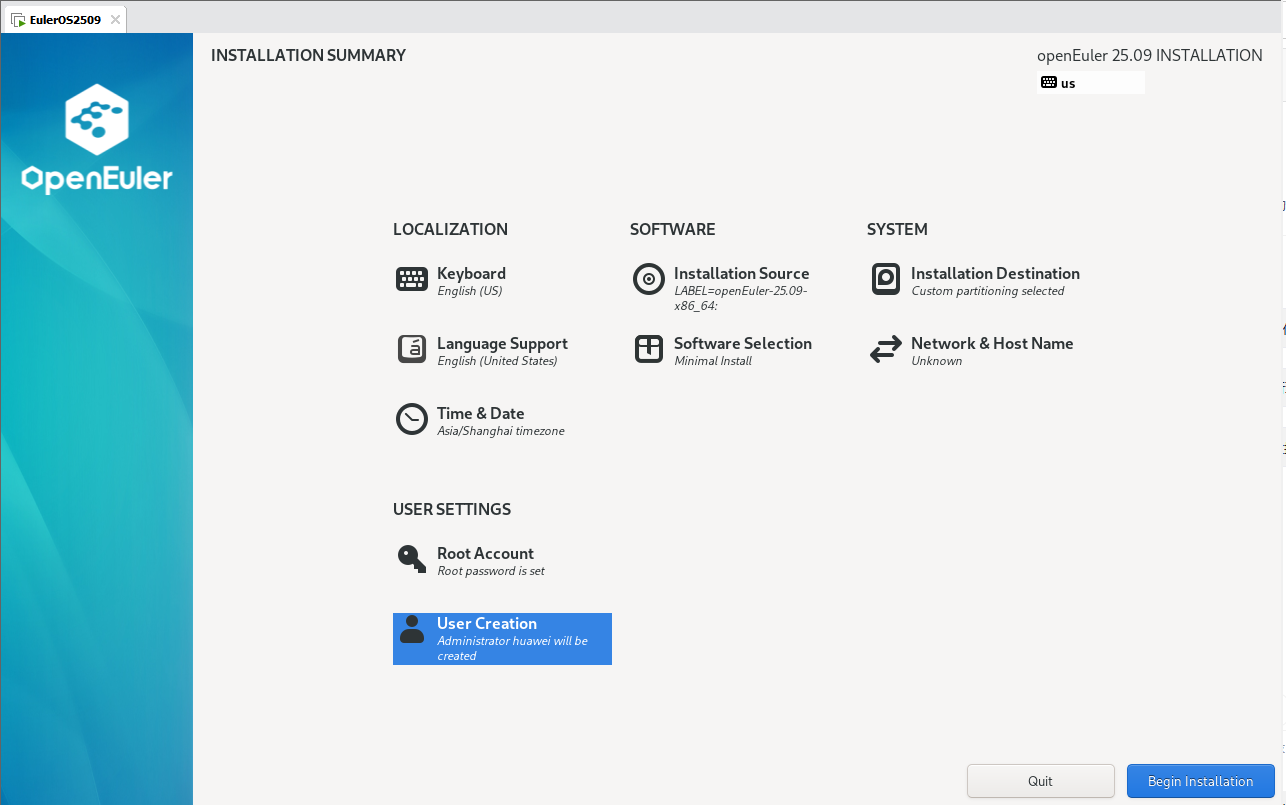Click the Installation Source disc icon
1286x805 pixels.
[649, 279]
